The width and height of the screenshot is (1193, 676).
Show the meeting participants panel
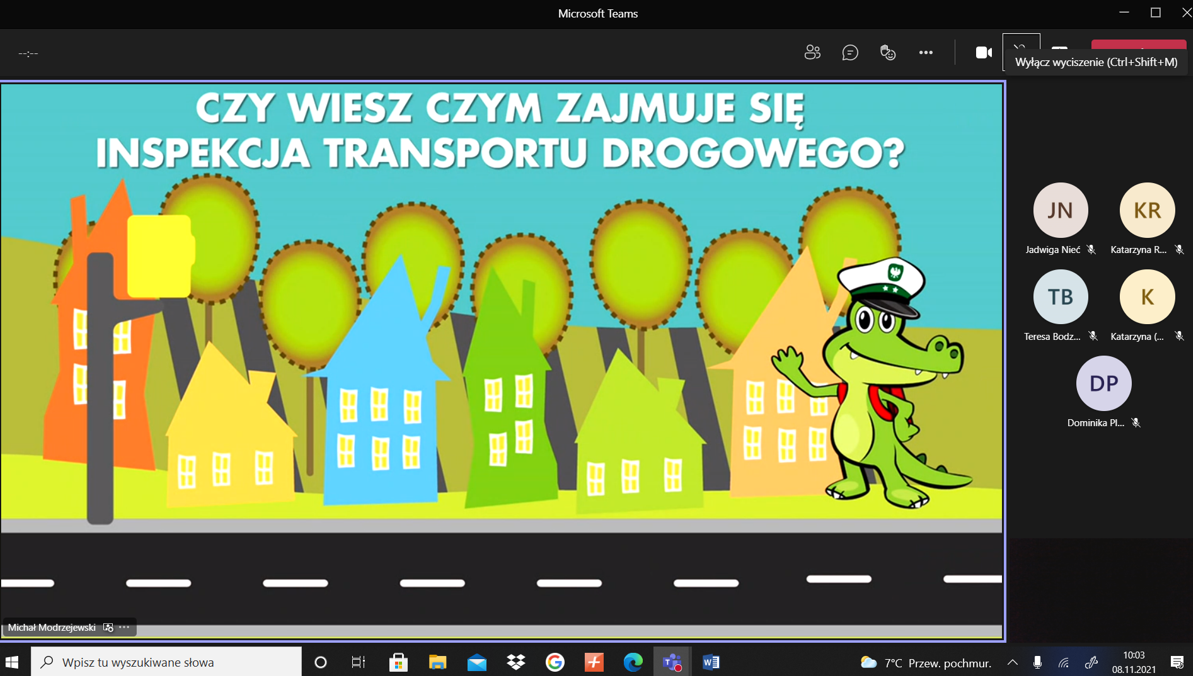point(813,53)
